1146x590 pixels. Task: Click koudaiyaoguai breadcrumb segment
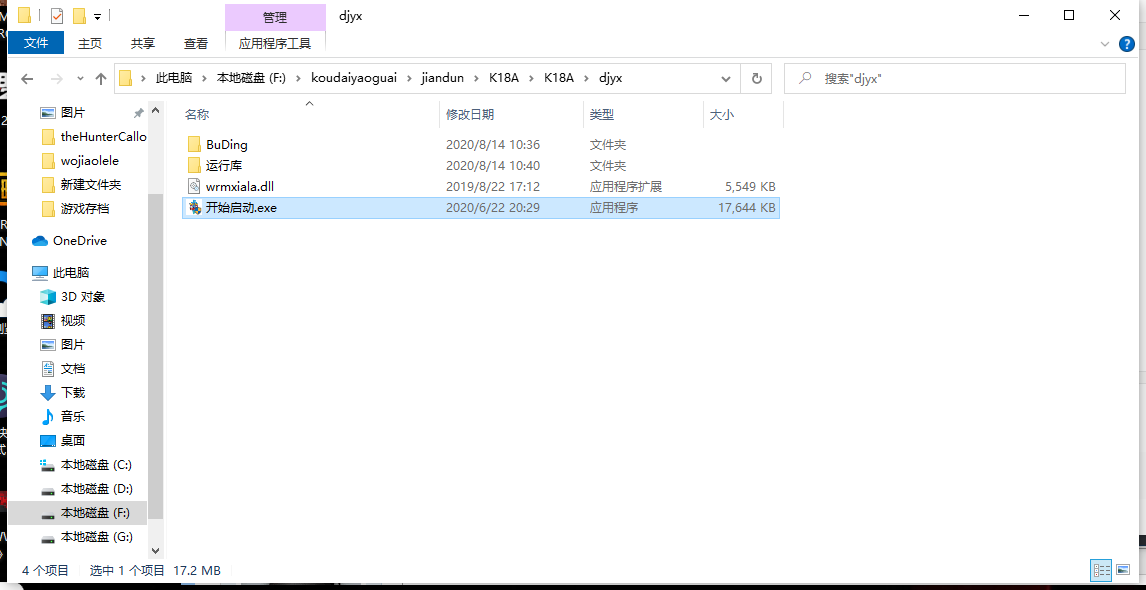point(354,78)
